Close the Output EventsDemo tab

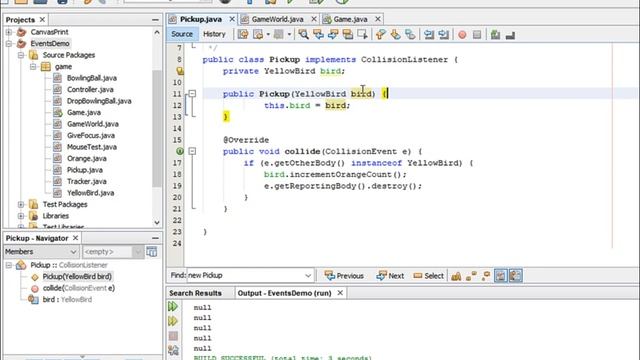pos(340,293)
